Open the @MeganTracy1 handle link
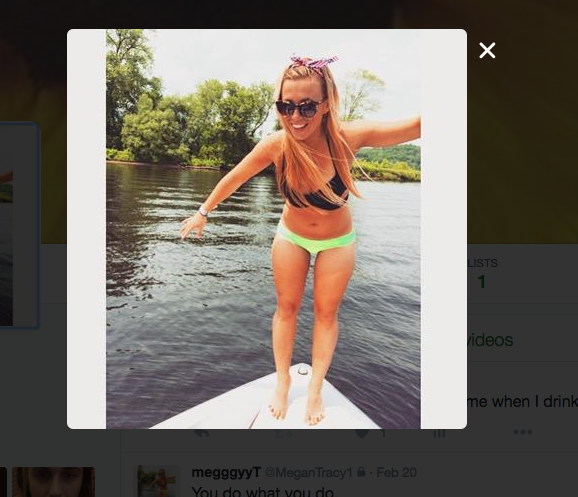578x497 pixels. [309, 472]
